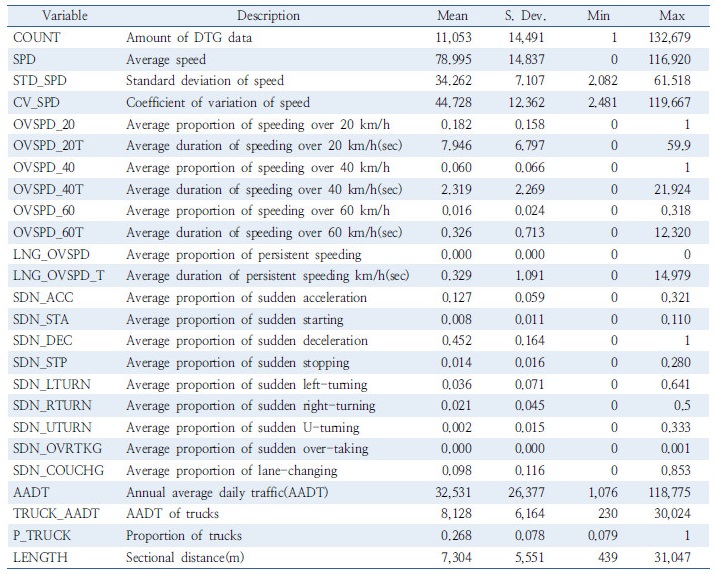Select the Mean column header
The height and width of the screenshot is (574, 715).
click(x=453, y=16)
